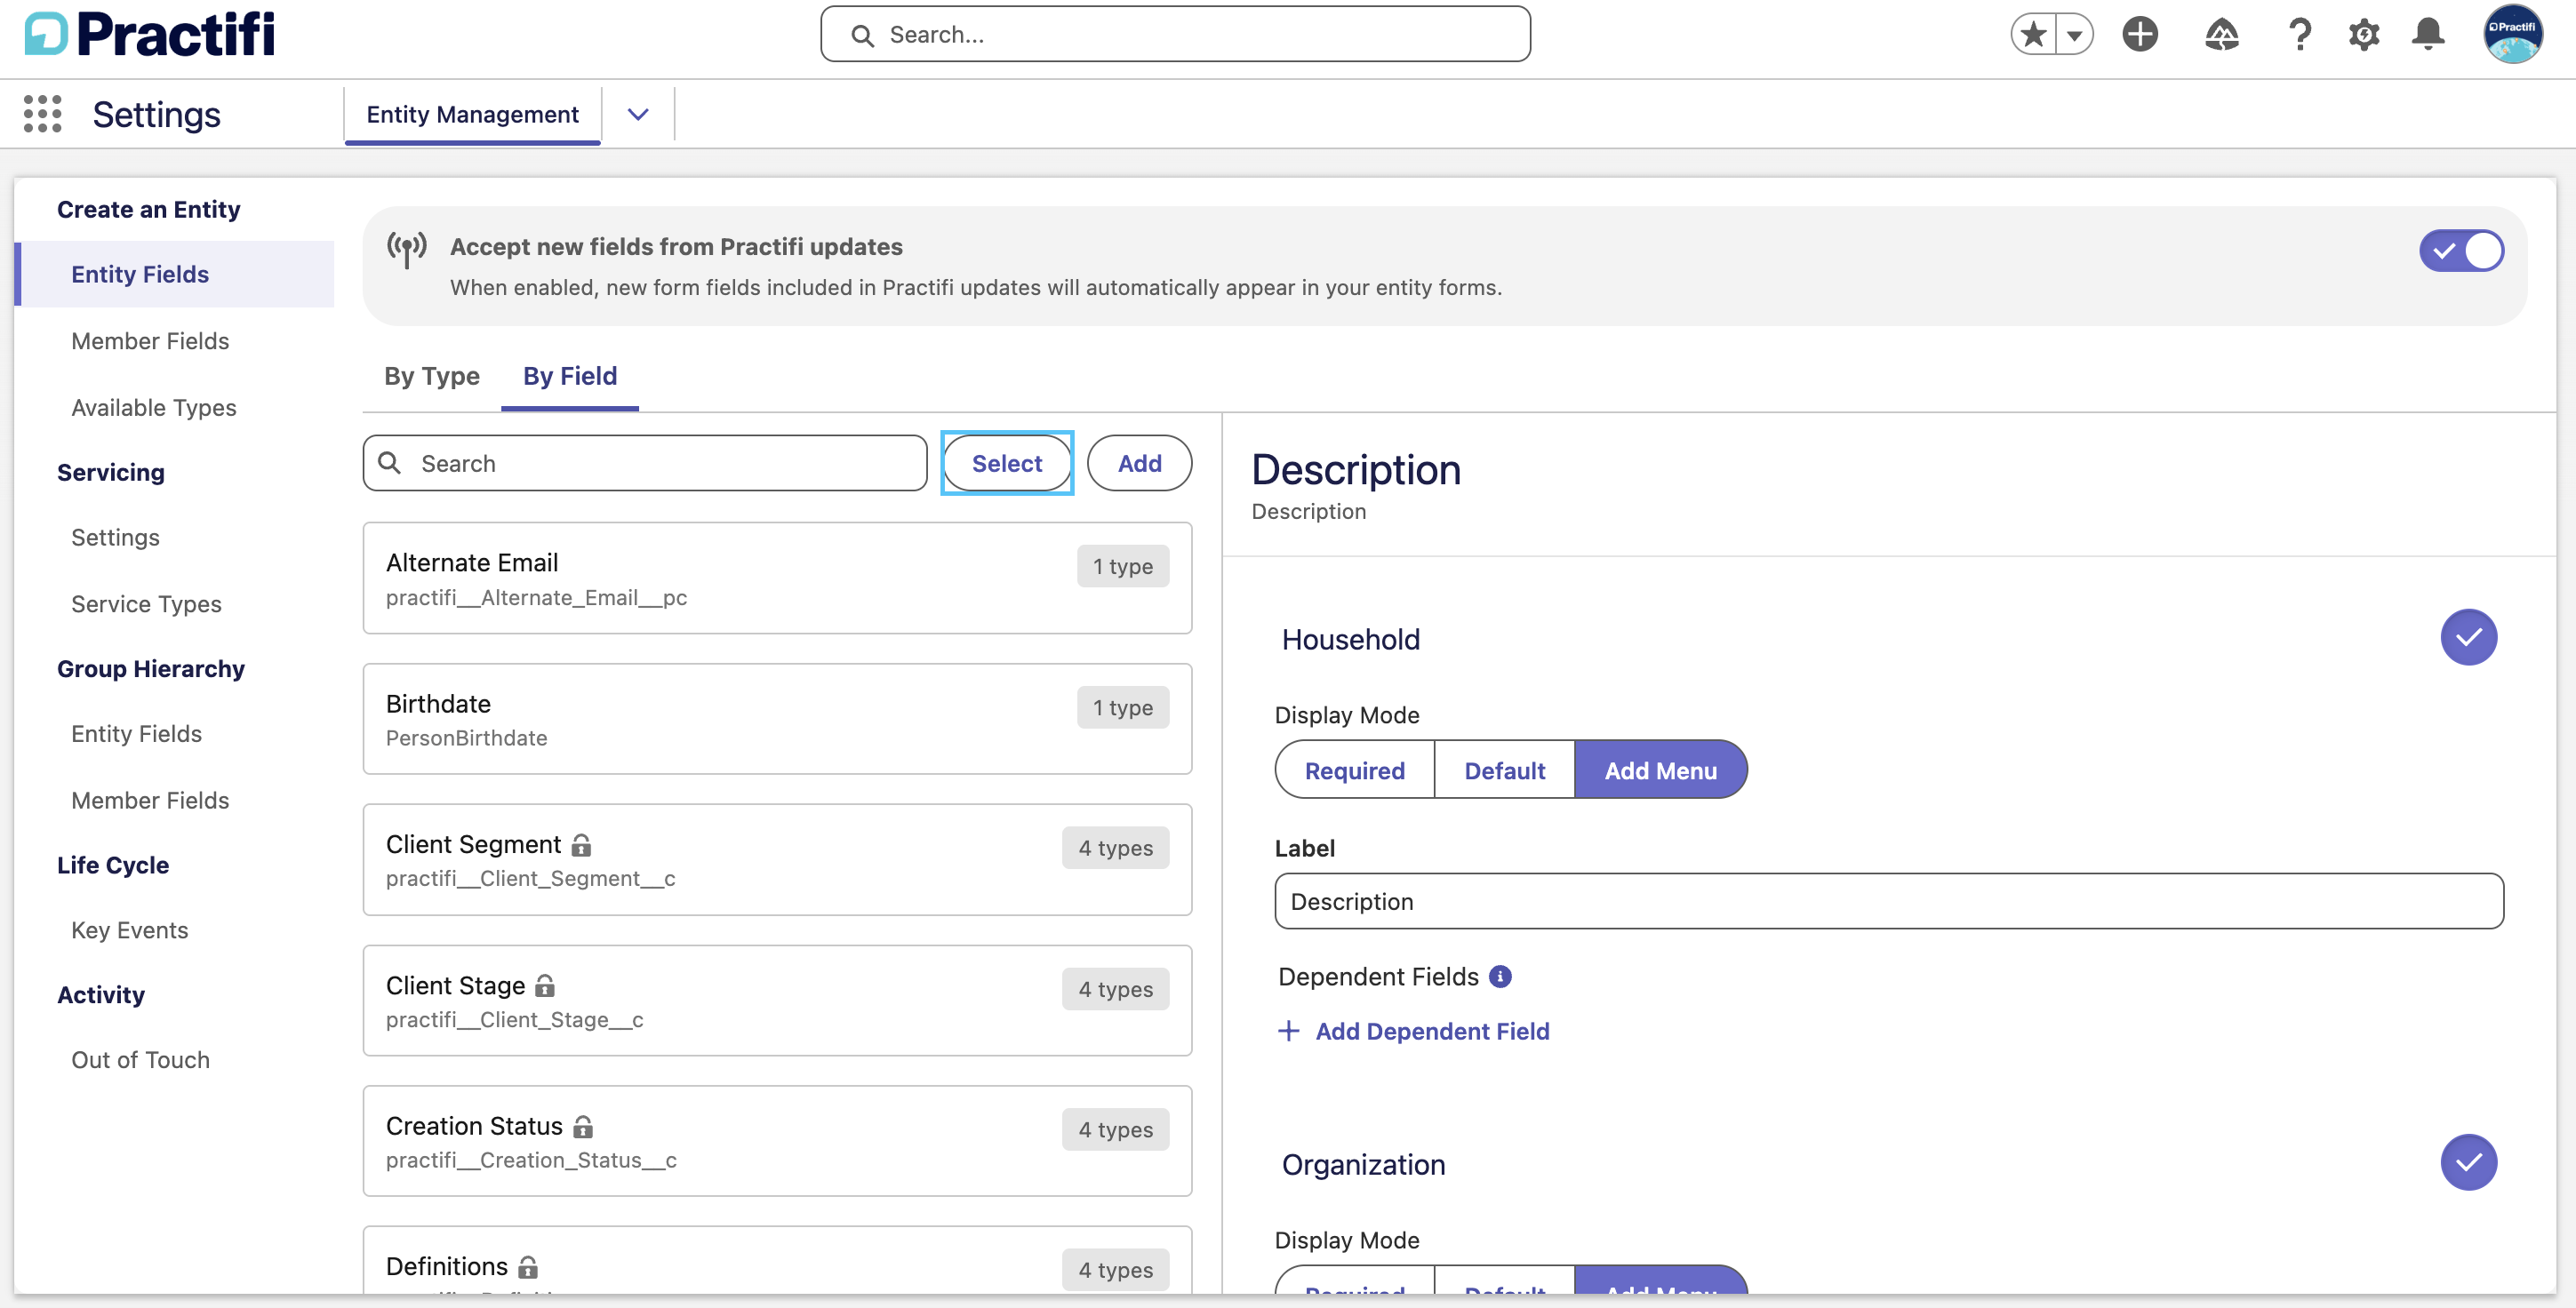This screenshot has width=2576, height=1308.
Task: Click the lock icon next to Client Stage
Action: 545,986
